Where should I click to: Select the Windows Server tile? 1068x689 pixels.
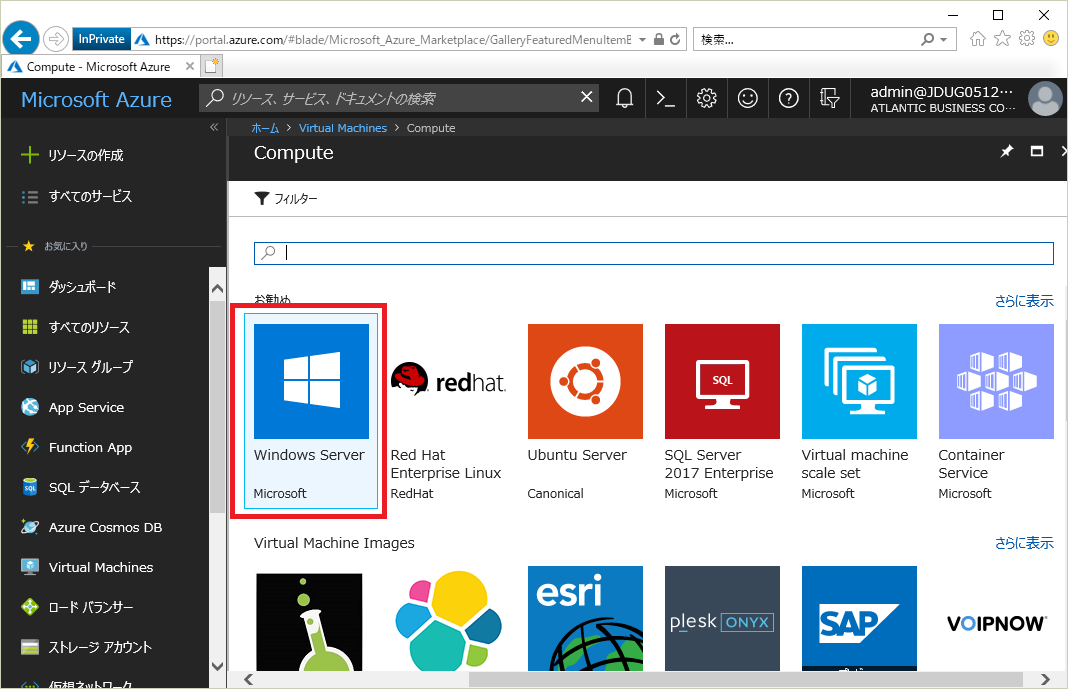(x=311, y=411)
